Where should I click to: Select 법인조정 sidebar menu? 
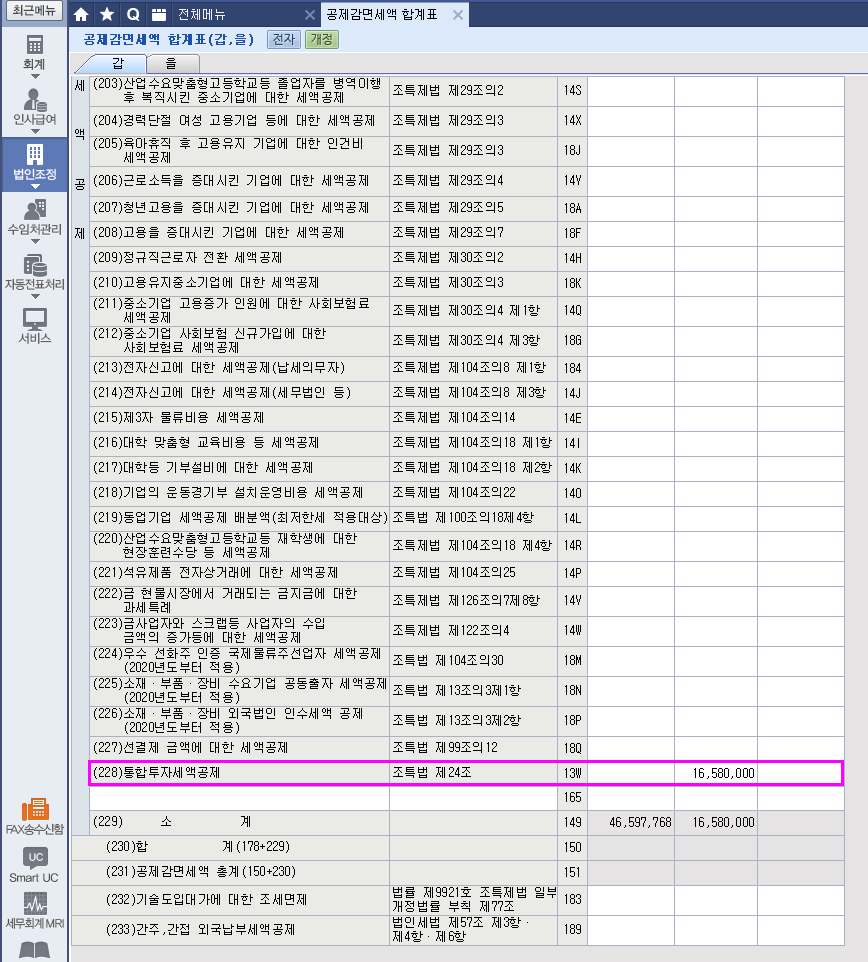34,163
